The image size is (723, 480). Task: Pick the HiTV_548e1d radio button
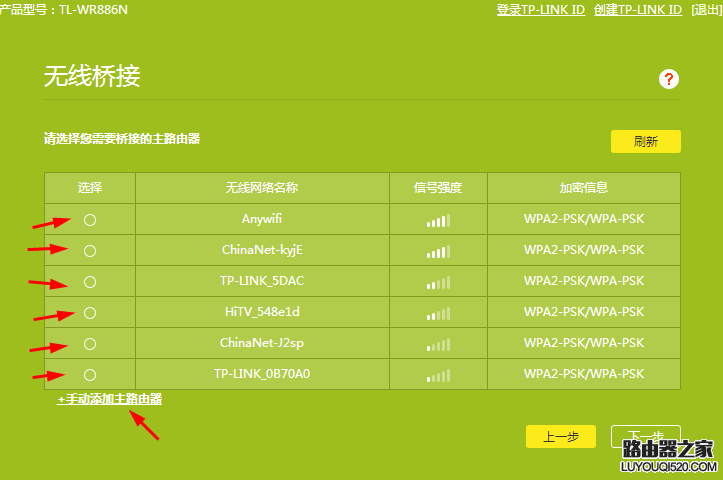coord(90,313)
